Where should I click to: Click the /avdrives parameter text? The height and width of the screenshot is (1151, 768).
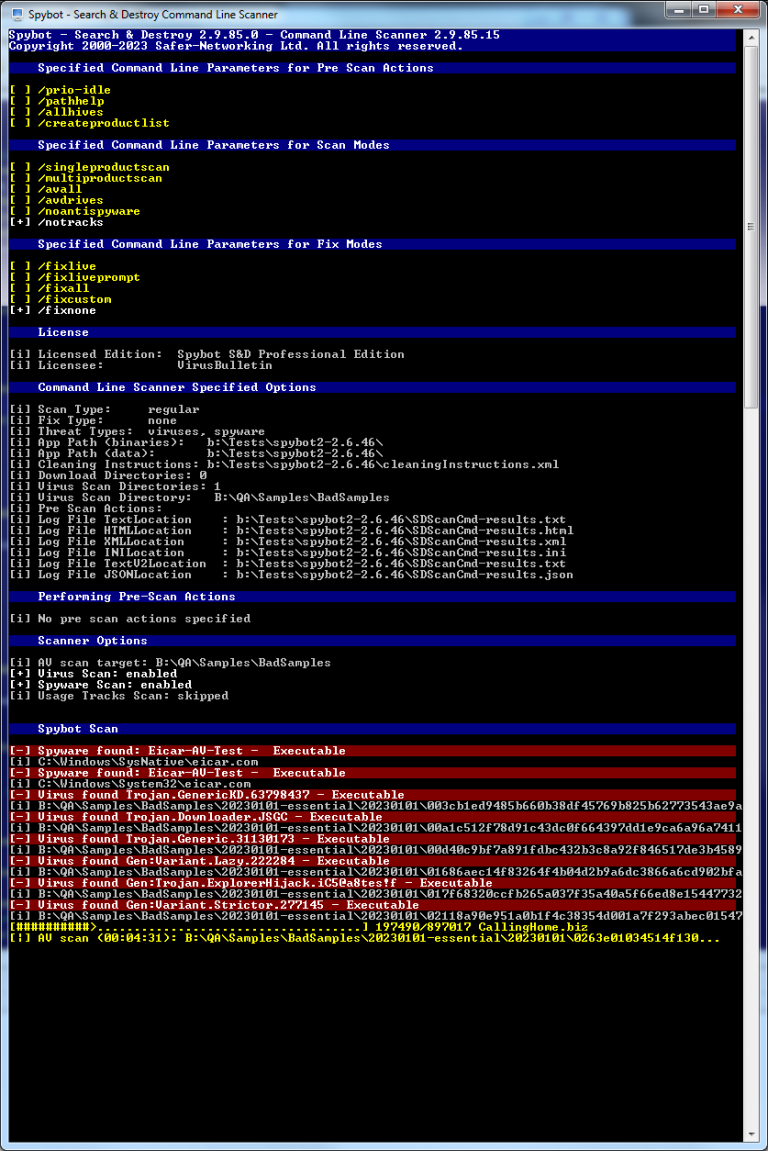coord(70,200)
